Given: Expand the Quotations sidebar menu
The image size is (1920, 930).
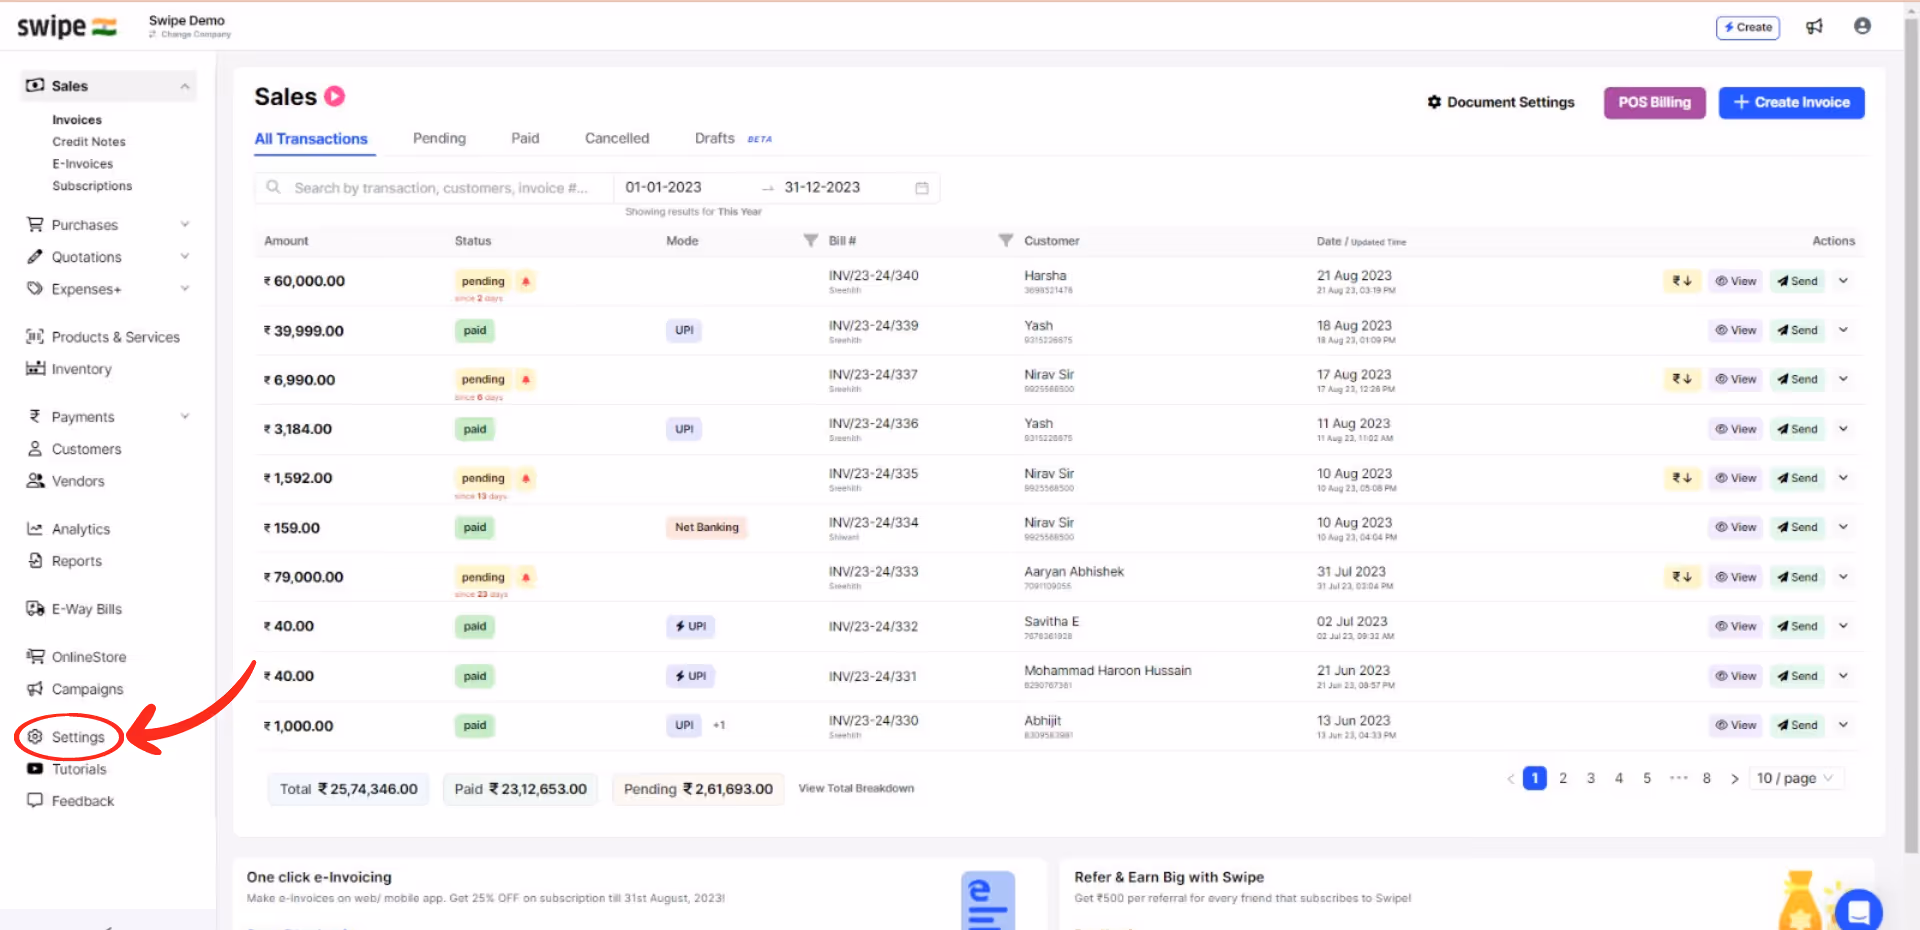Looking at the screenshot, I should [x=185, y=256].
